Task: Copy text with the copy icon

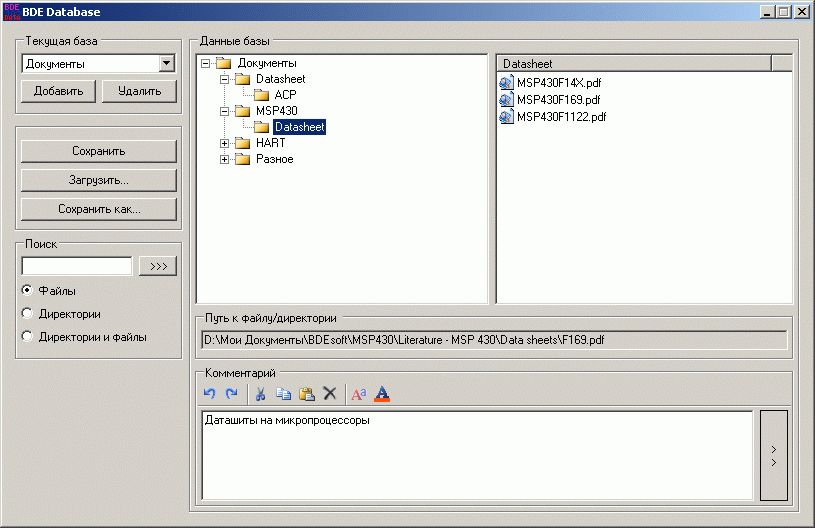Action: 284,394
